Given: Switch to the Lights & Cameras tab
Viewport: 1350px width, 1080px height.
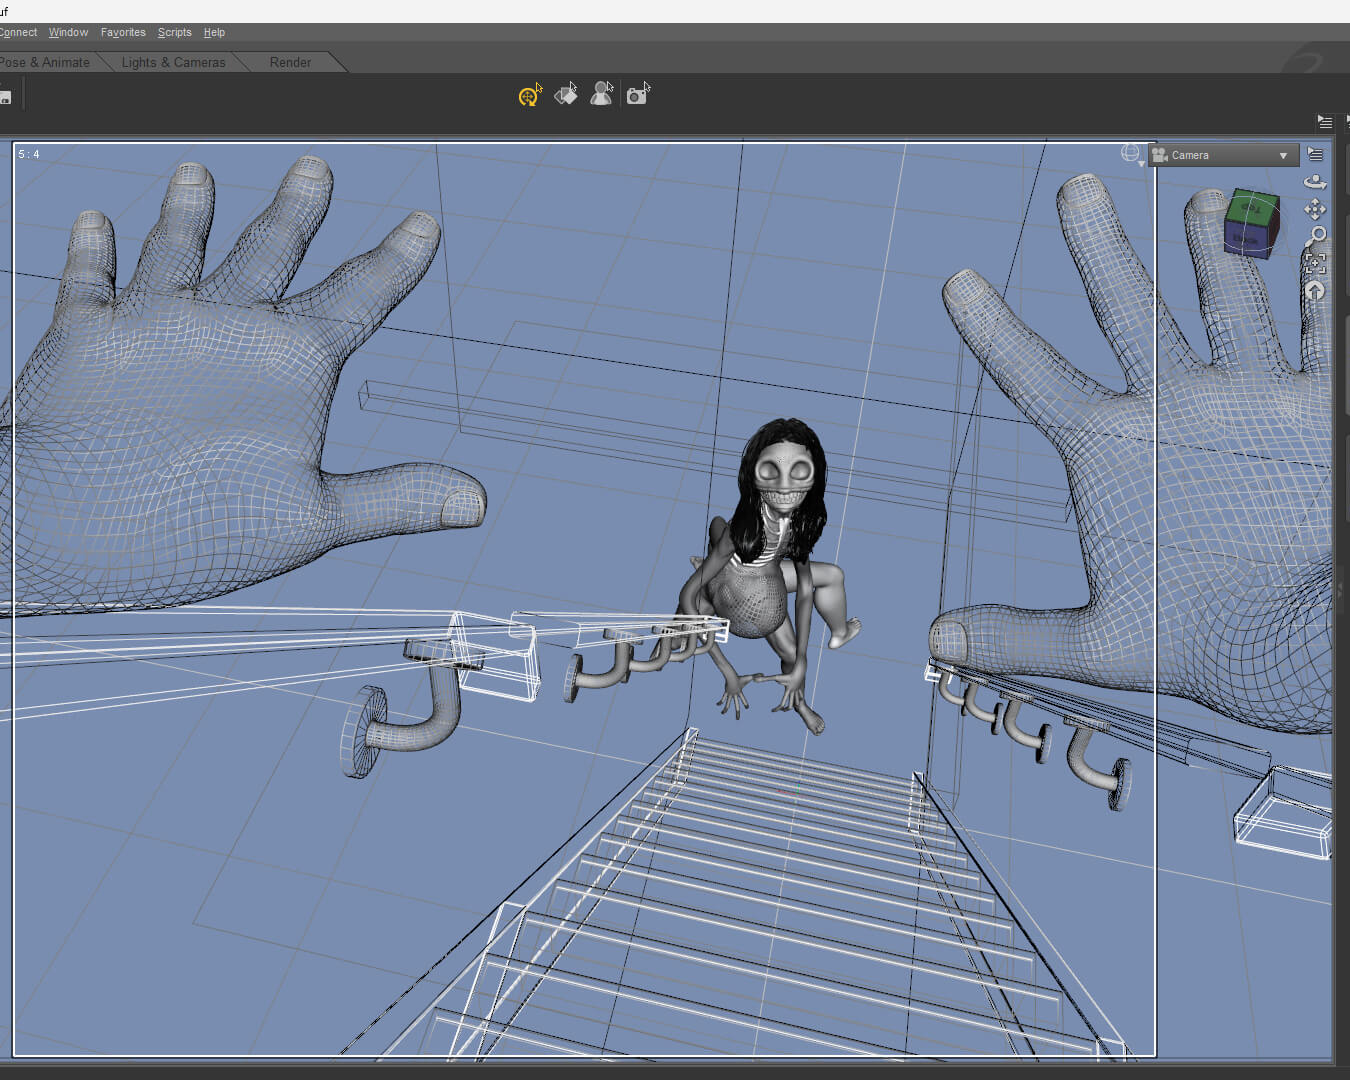Looking at the screenshot, I should pos(173,62).
